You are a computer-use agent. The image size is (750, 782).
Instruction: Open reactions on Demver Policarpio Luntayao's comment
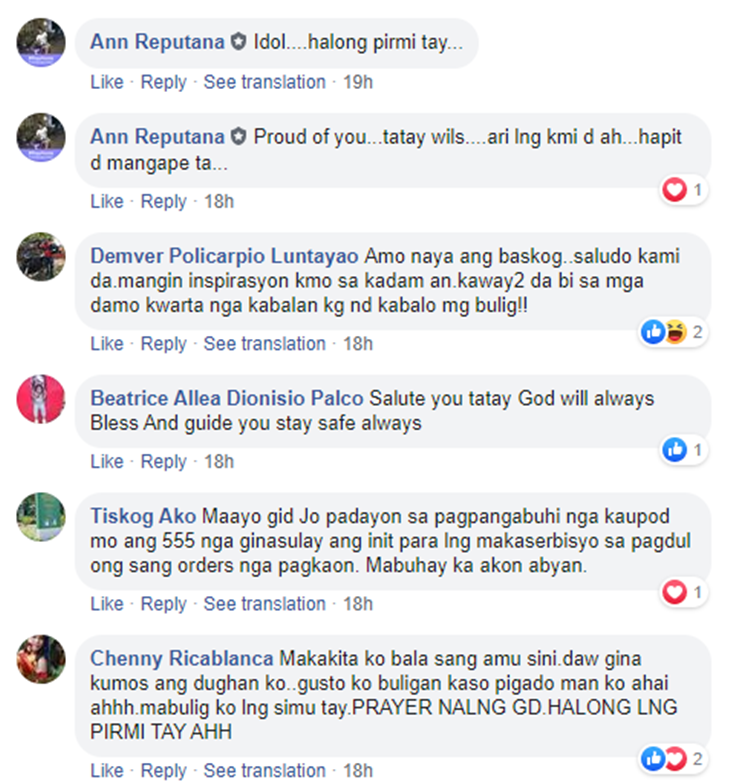[x=674, y=332]
